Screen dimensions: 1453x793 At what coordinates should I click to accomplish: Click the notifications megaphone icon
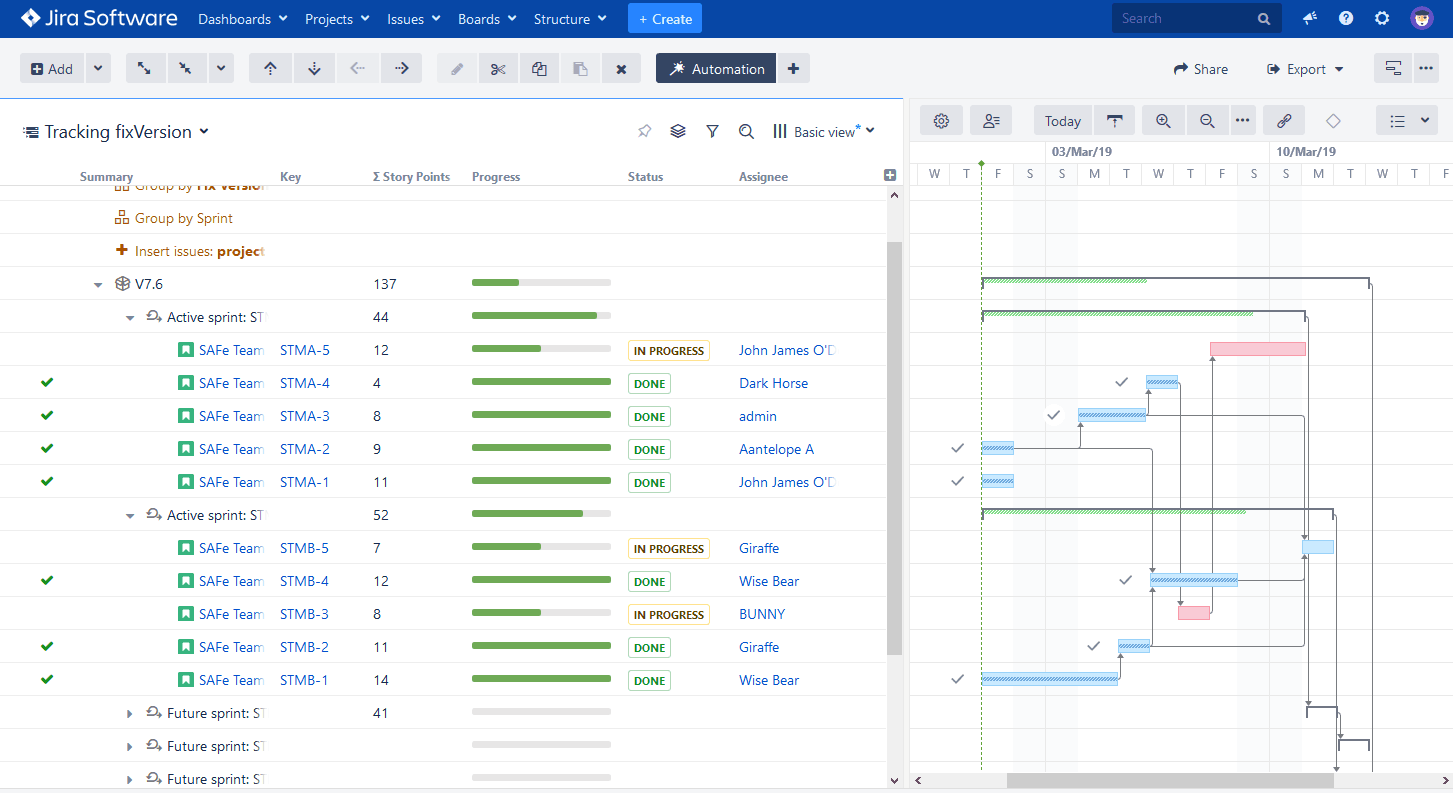coord(1310,19)
